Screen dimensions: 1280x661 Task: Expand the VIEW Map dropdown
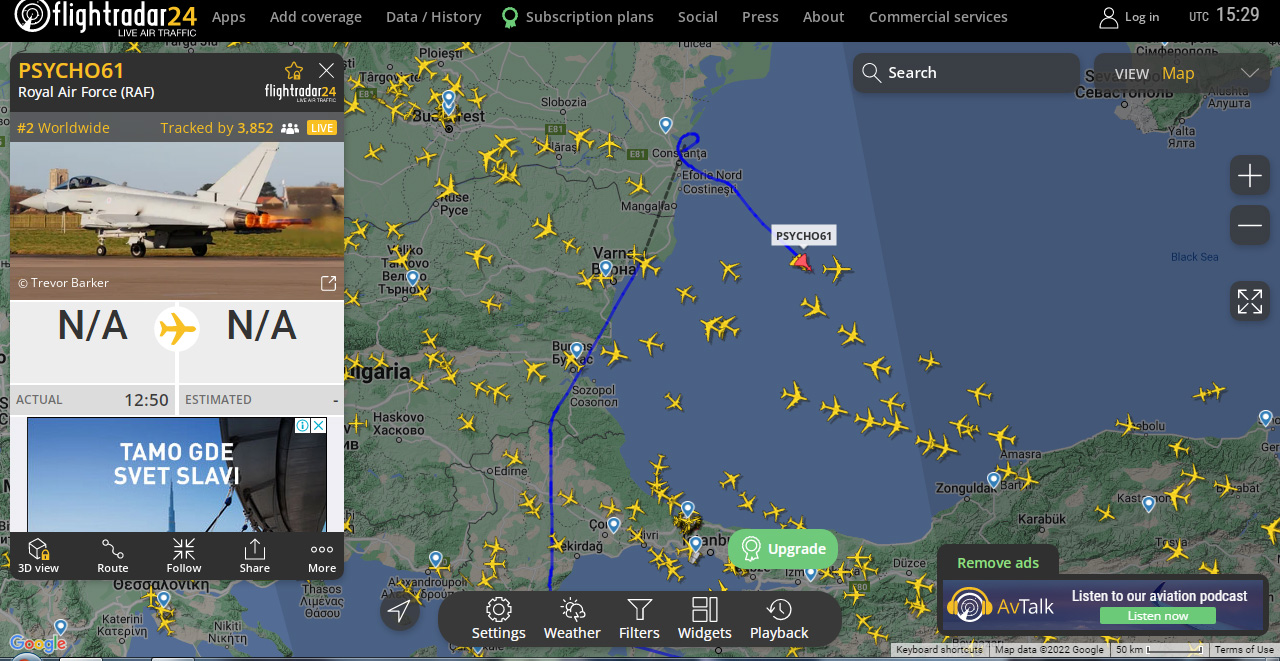click(x=1248, y=73)
